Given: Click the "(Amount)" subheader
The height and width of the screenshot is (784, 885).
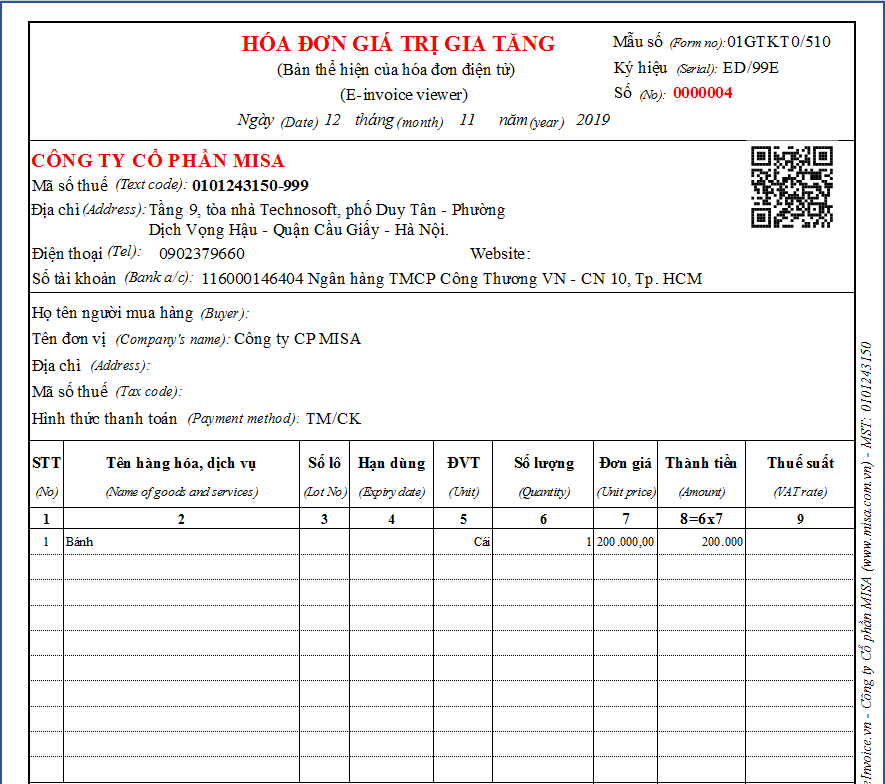Looking at the screenshot, I should pyautogui.click(x=702, y=492).
